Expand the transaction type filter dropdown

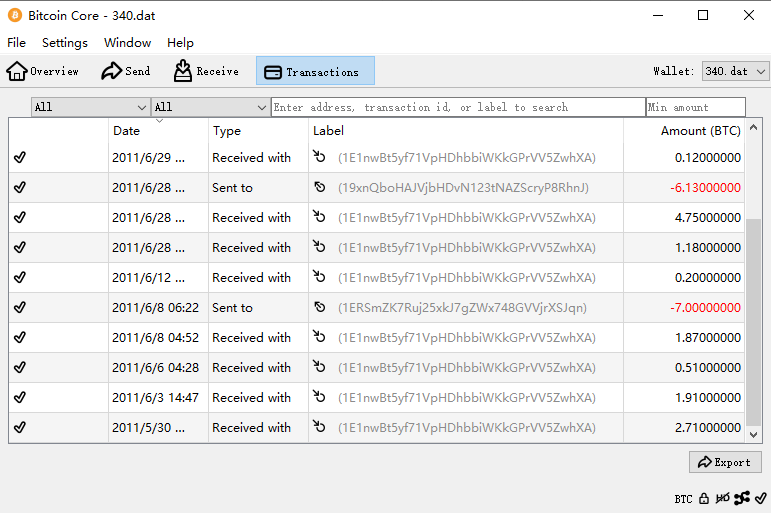[210, 107]
